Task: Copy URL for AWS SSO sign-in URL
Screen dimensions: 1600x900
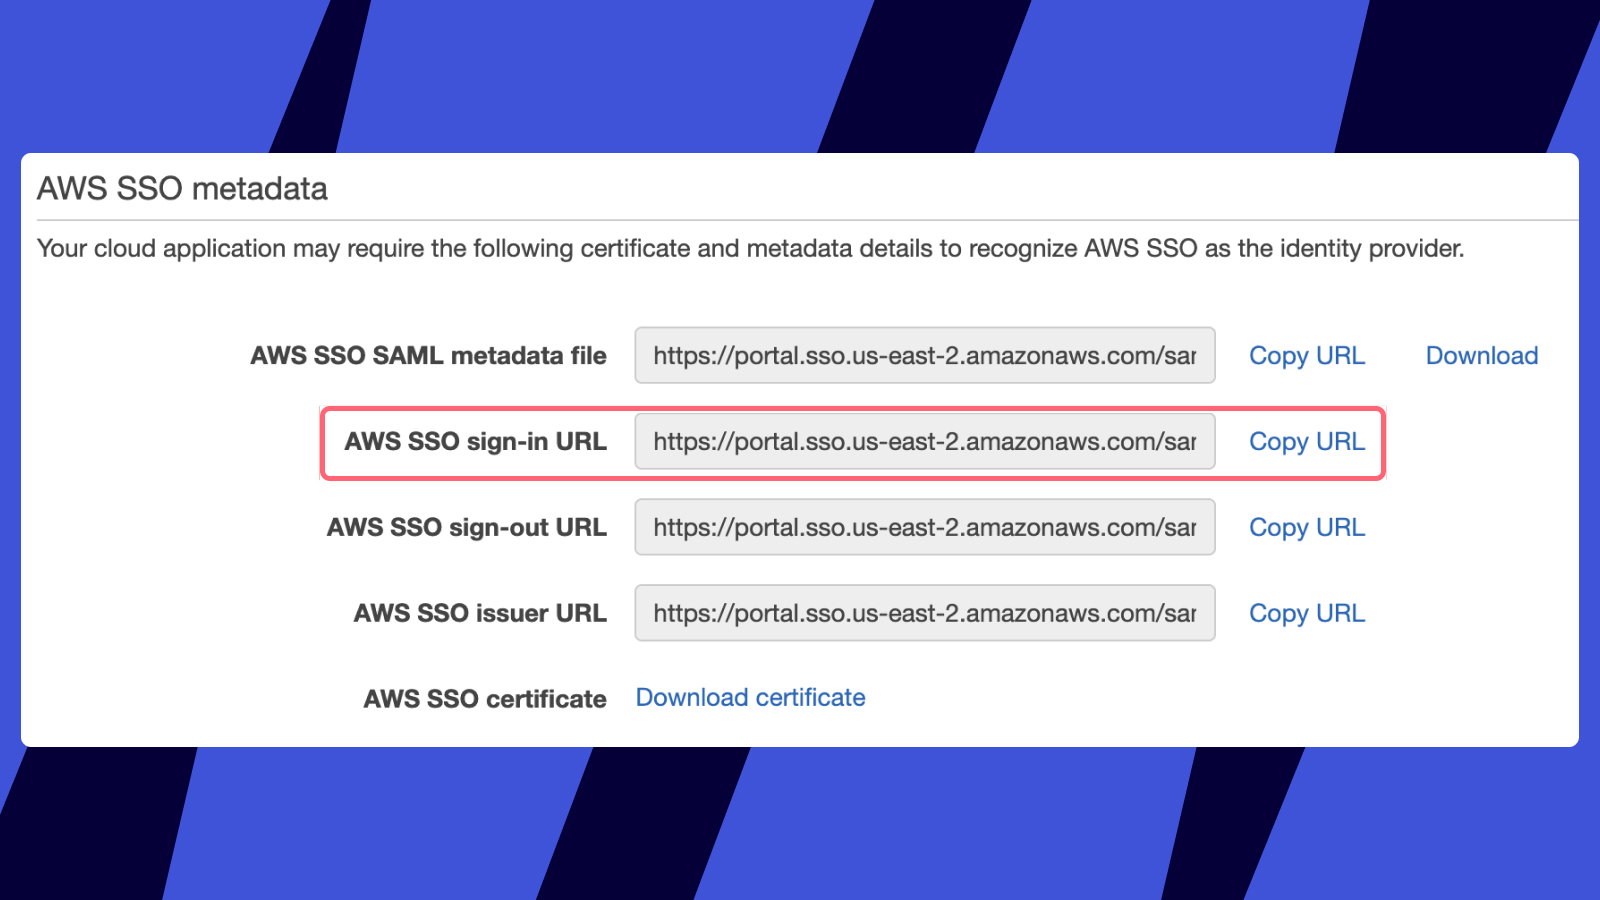Action: [1306, 442]
